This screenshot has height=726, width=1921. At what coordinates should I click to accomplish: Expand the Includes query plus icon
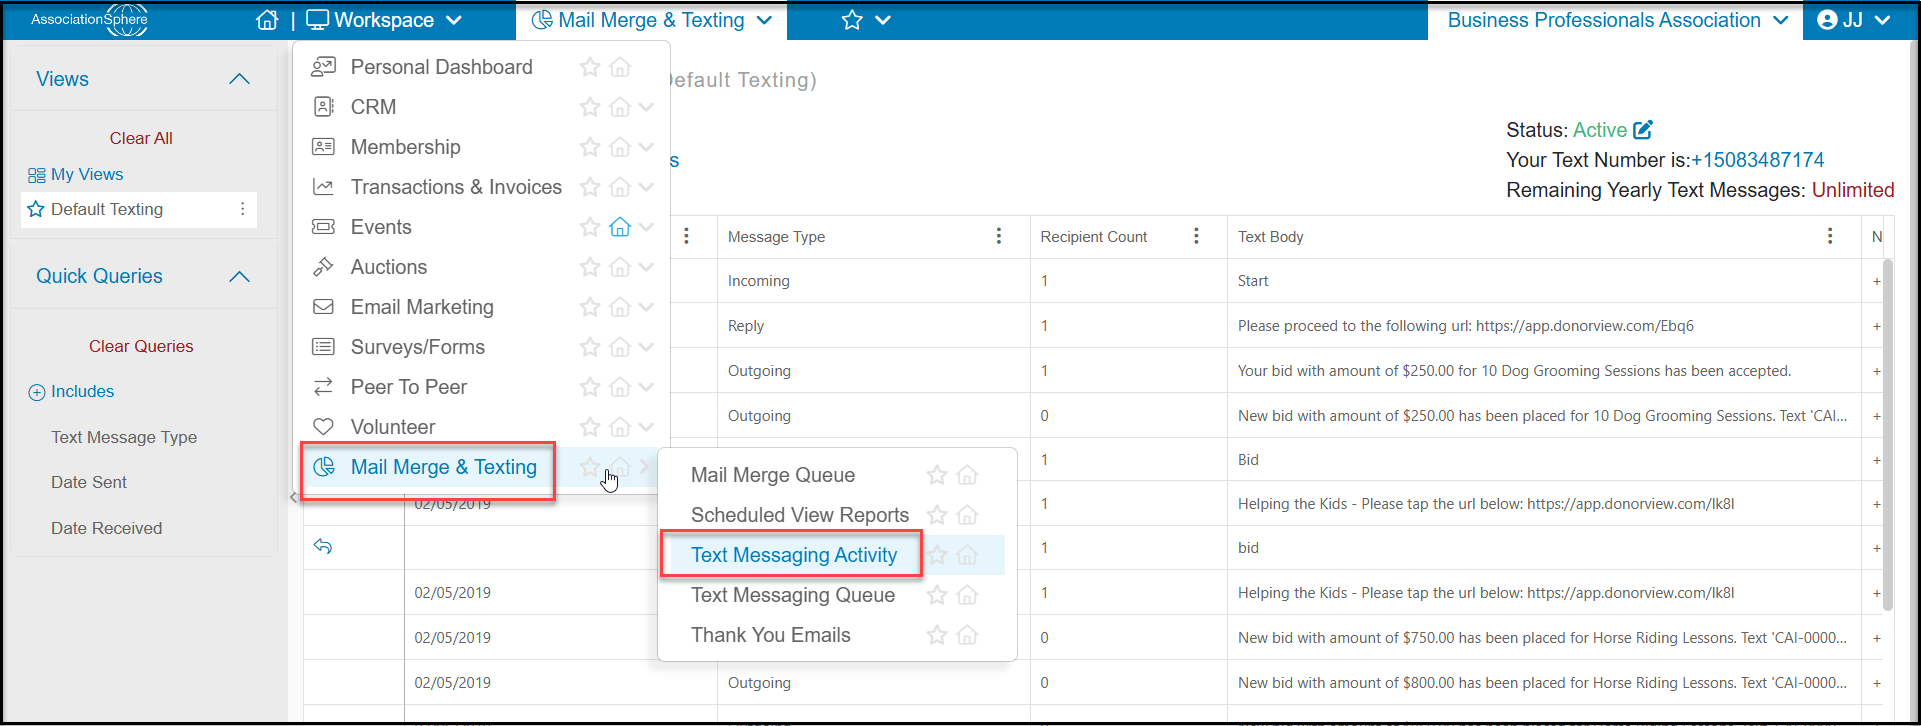tap(37, 392)
